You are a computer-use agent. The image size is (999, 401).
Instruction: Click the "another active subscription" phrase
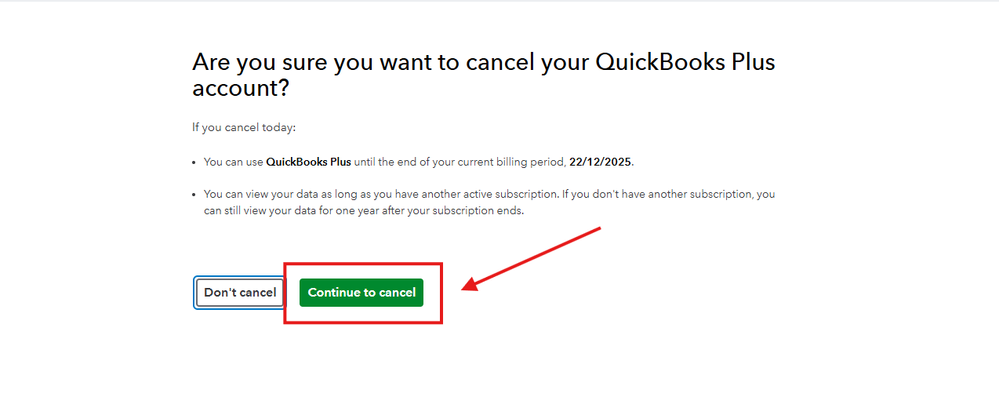coord(397,194)
